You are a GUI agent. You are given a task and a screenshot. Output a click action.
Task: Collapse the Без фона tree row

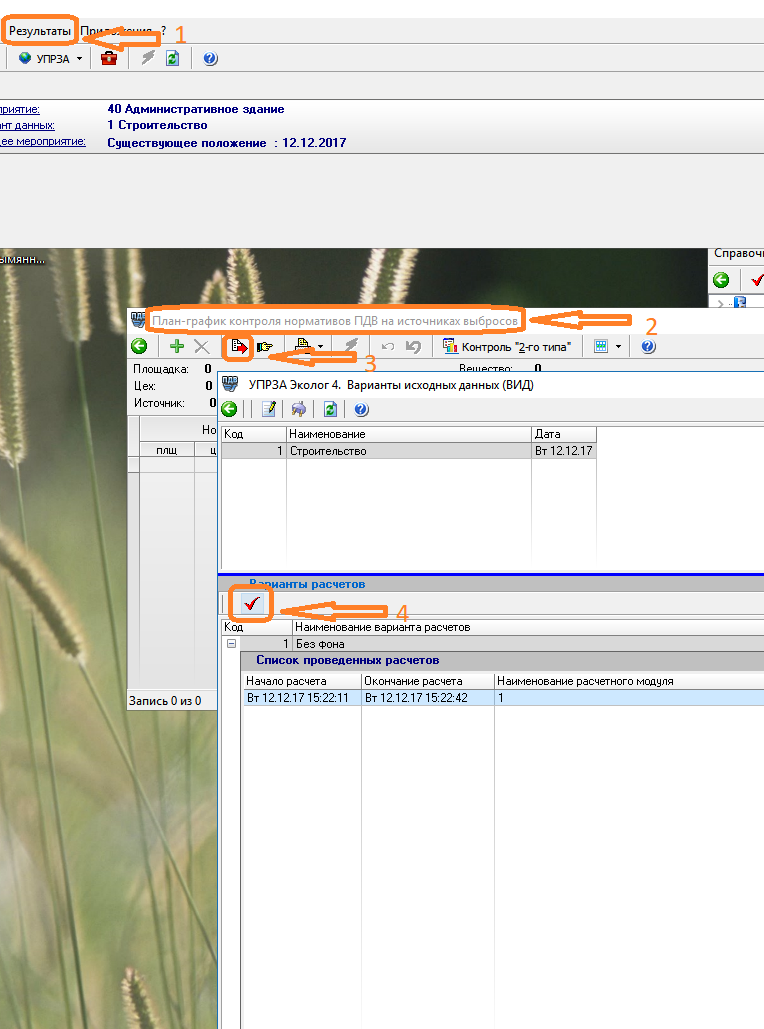coord(231,644)
